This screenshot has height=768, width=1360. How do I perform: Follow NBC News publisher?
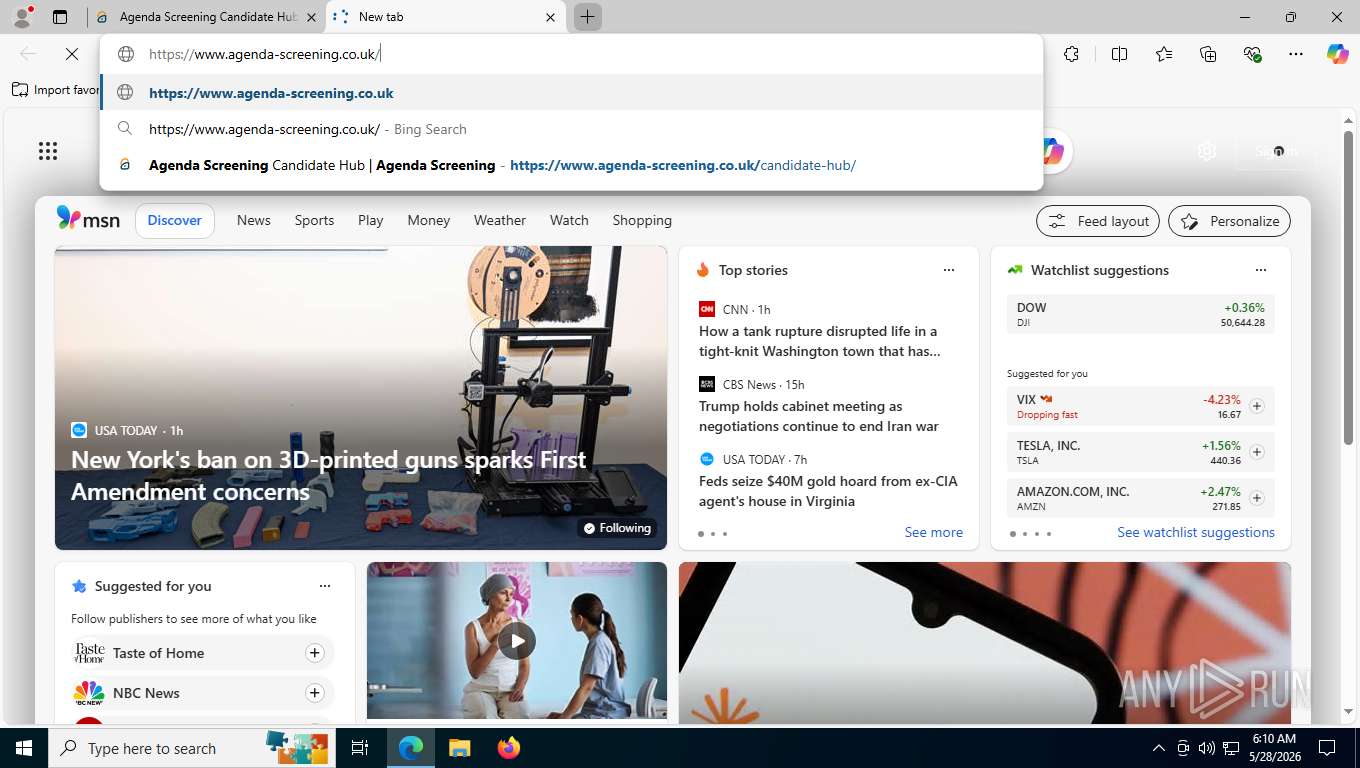point(314,693)
